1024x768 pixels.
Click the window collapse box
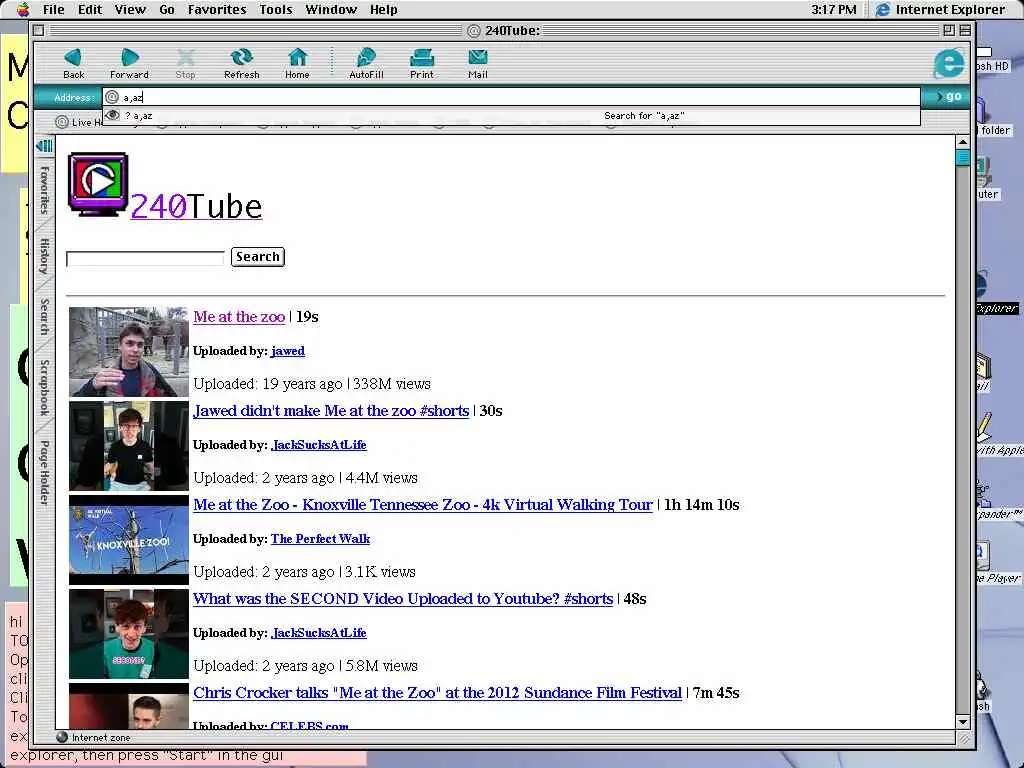tap(965, 30)
